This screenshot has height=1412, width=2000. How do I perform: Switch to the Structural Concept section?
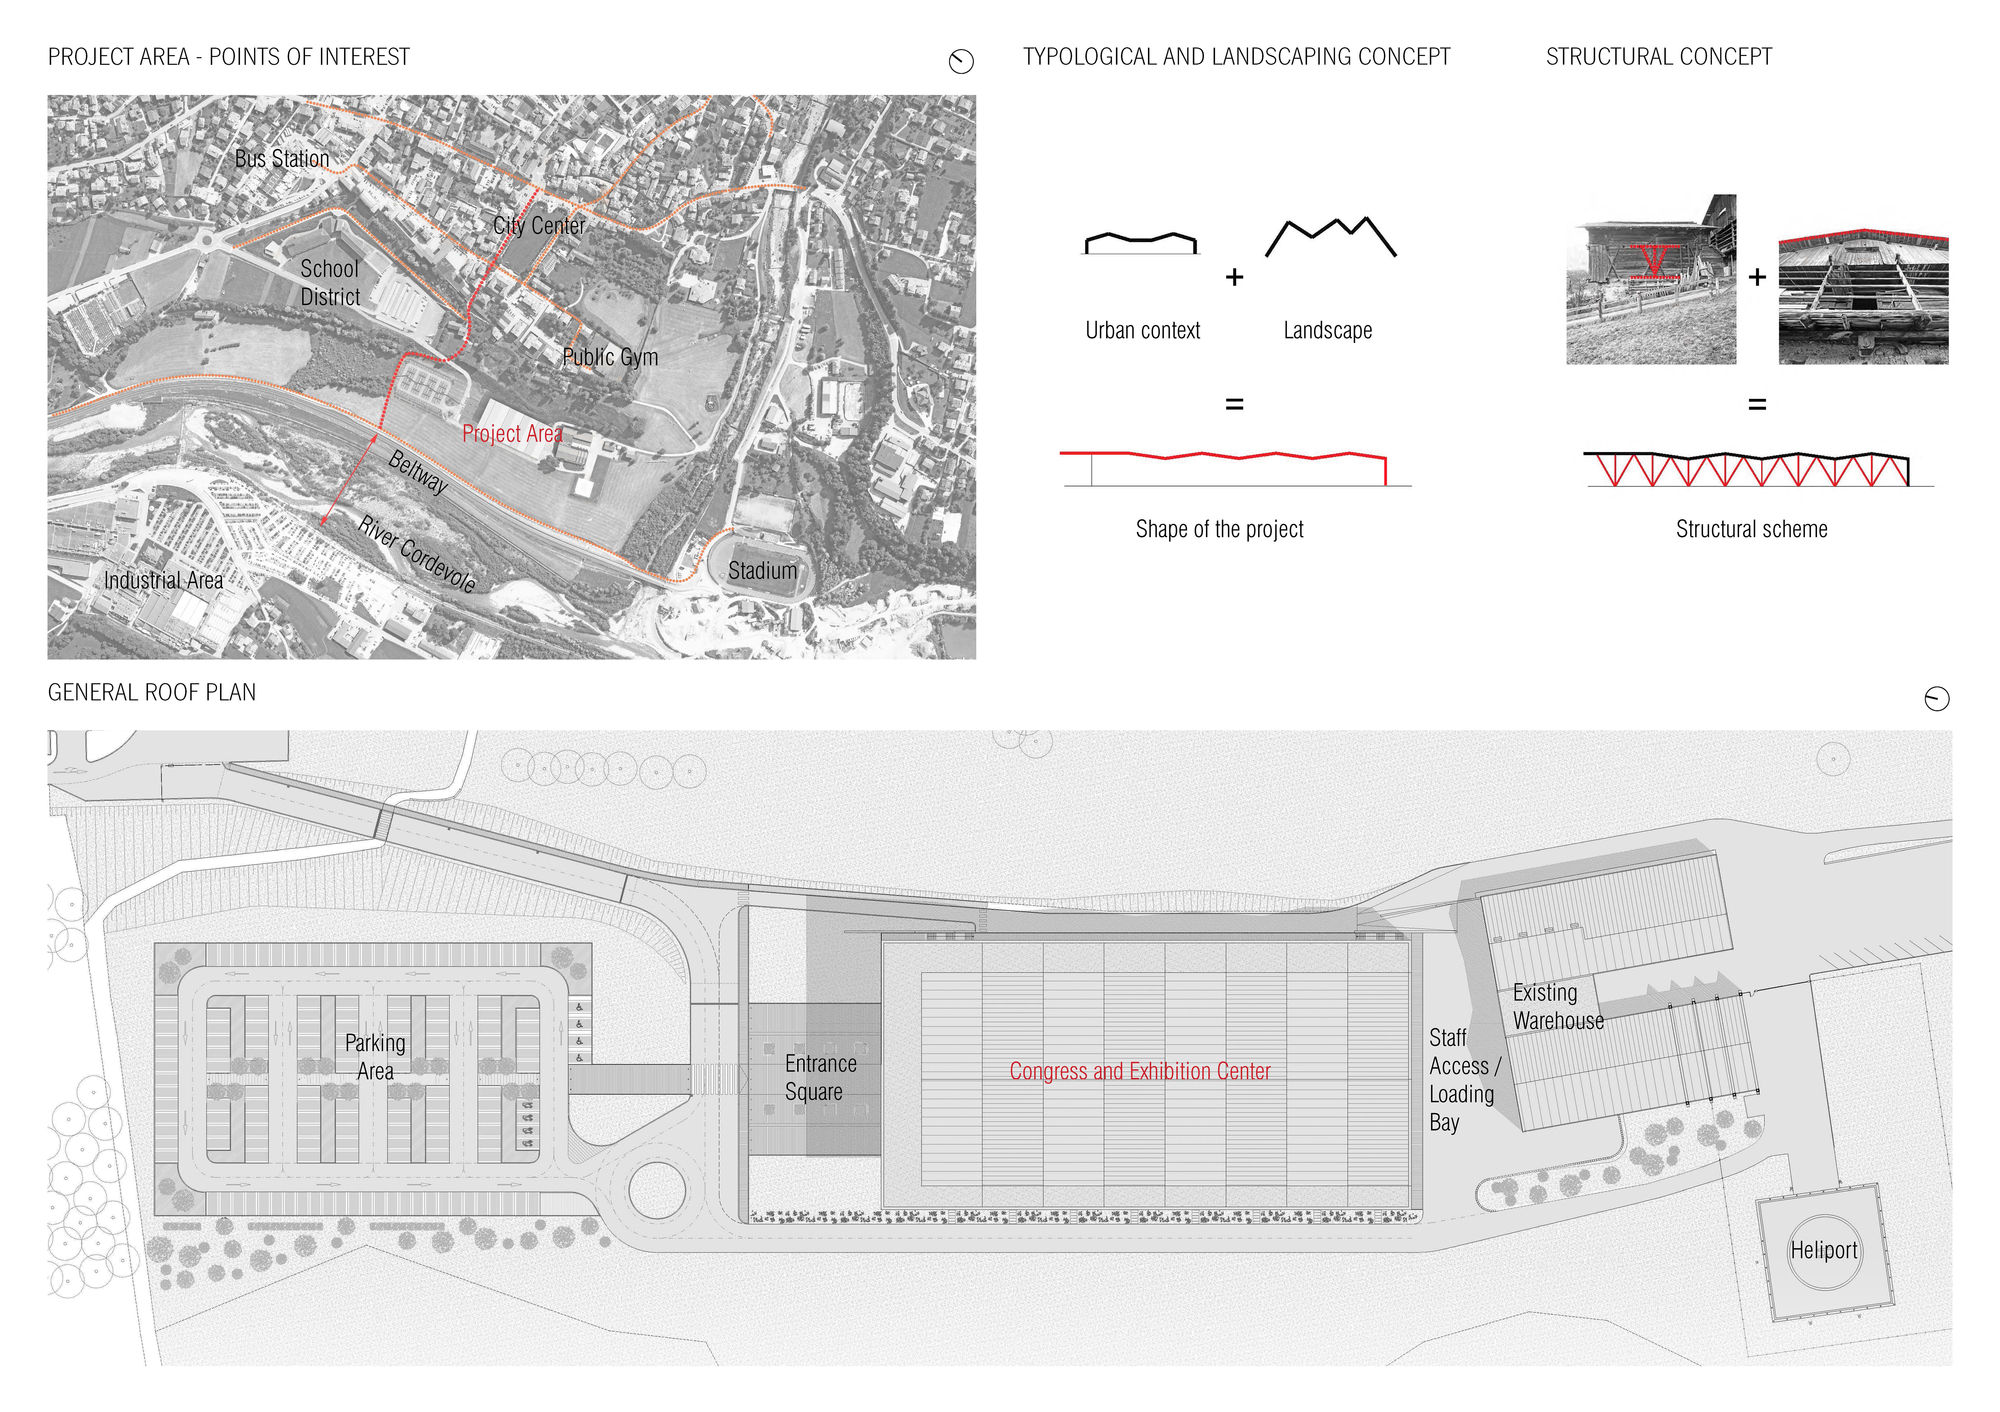[1657, 57]
